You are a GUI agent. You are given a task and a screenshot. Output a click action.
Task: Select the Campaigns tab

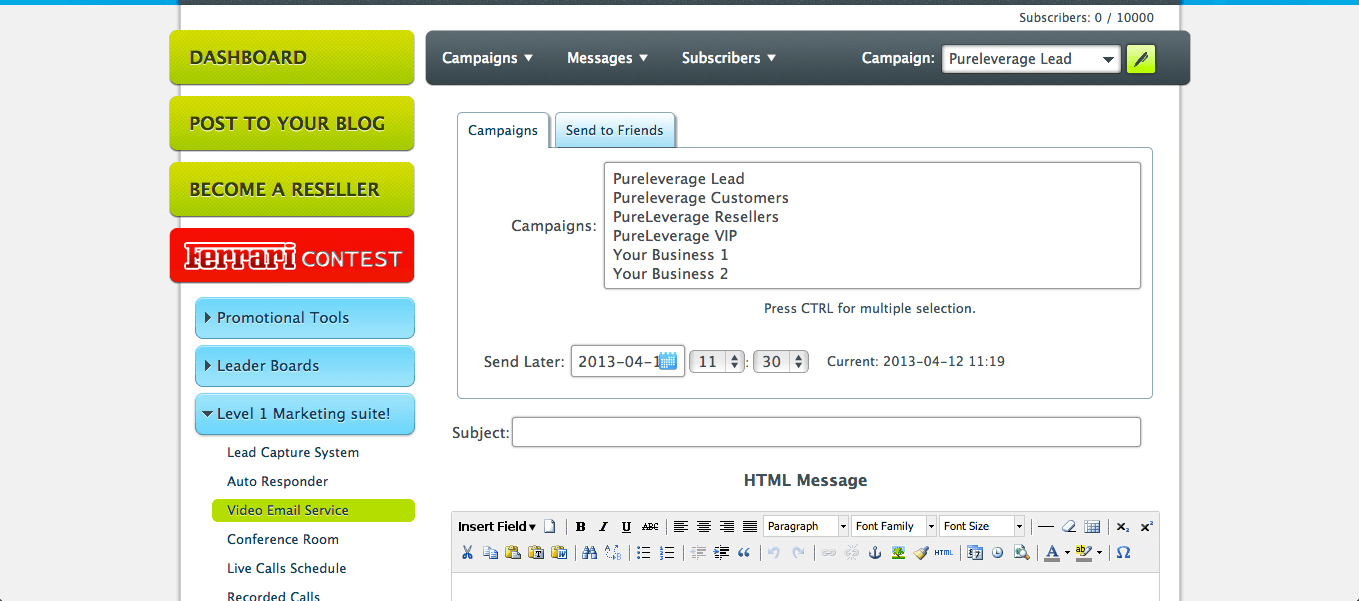tap(503, 130)
